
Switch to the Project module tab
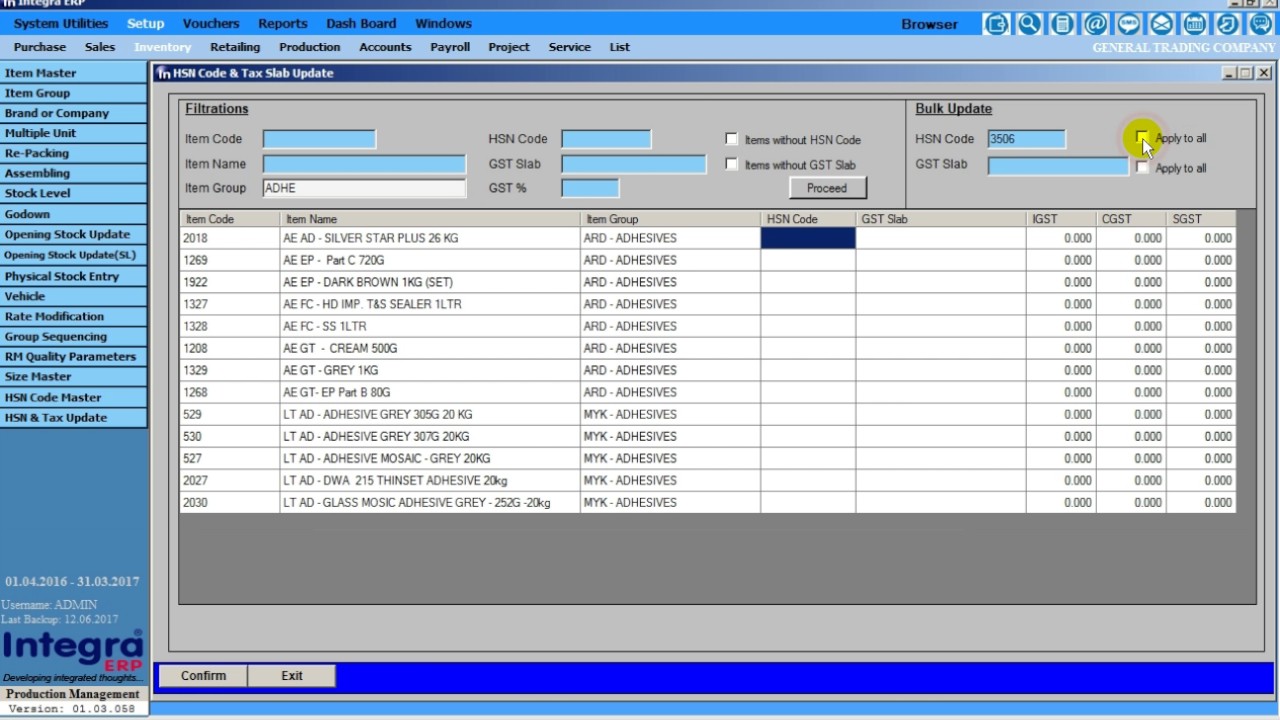(x=509, y=47)
